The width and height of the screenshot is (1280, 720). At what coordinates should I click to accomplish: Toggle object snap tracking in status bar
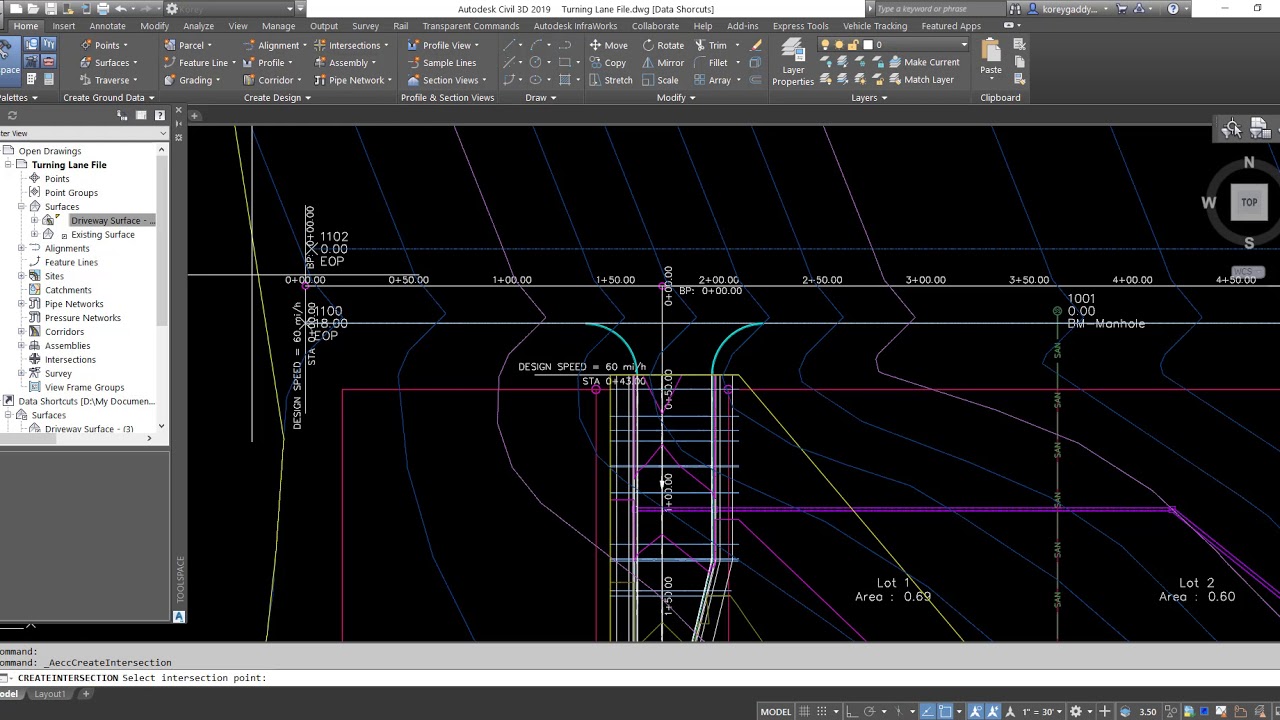coord(928,711)
